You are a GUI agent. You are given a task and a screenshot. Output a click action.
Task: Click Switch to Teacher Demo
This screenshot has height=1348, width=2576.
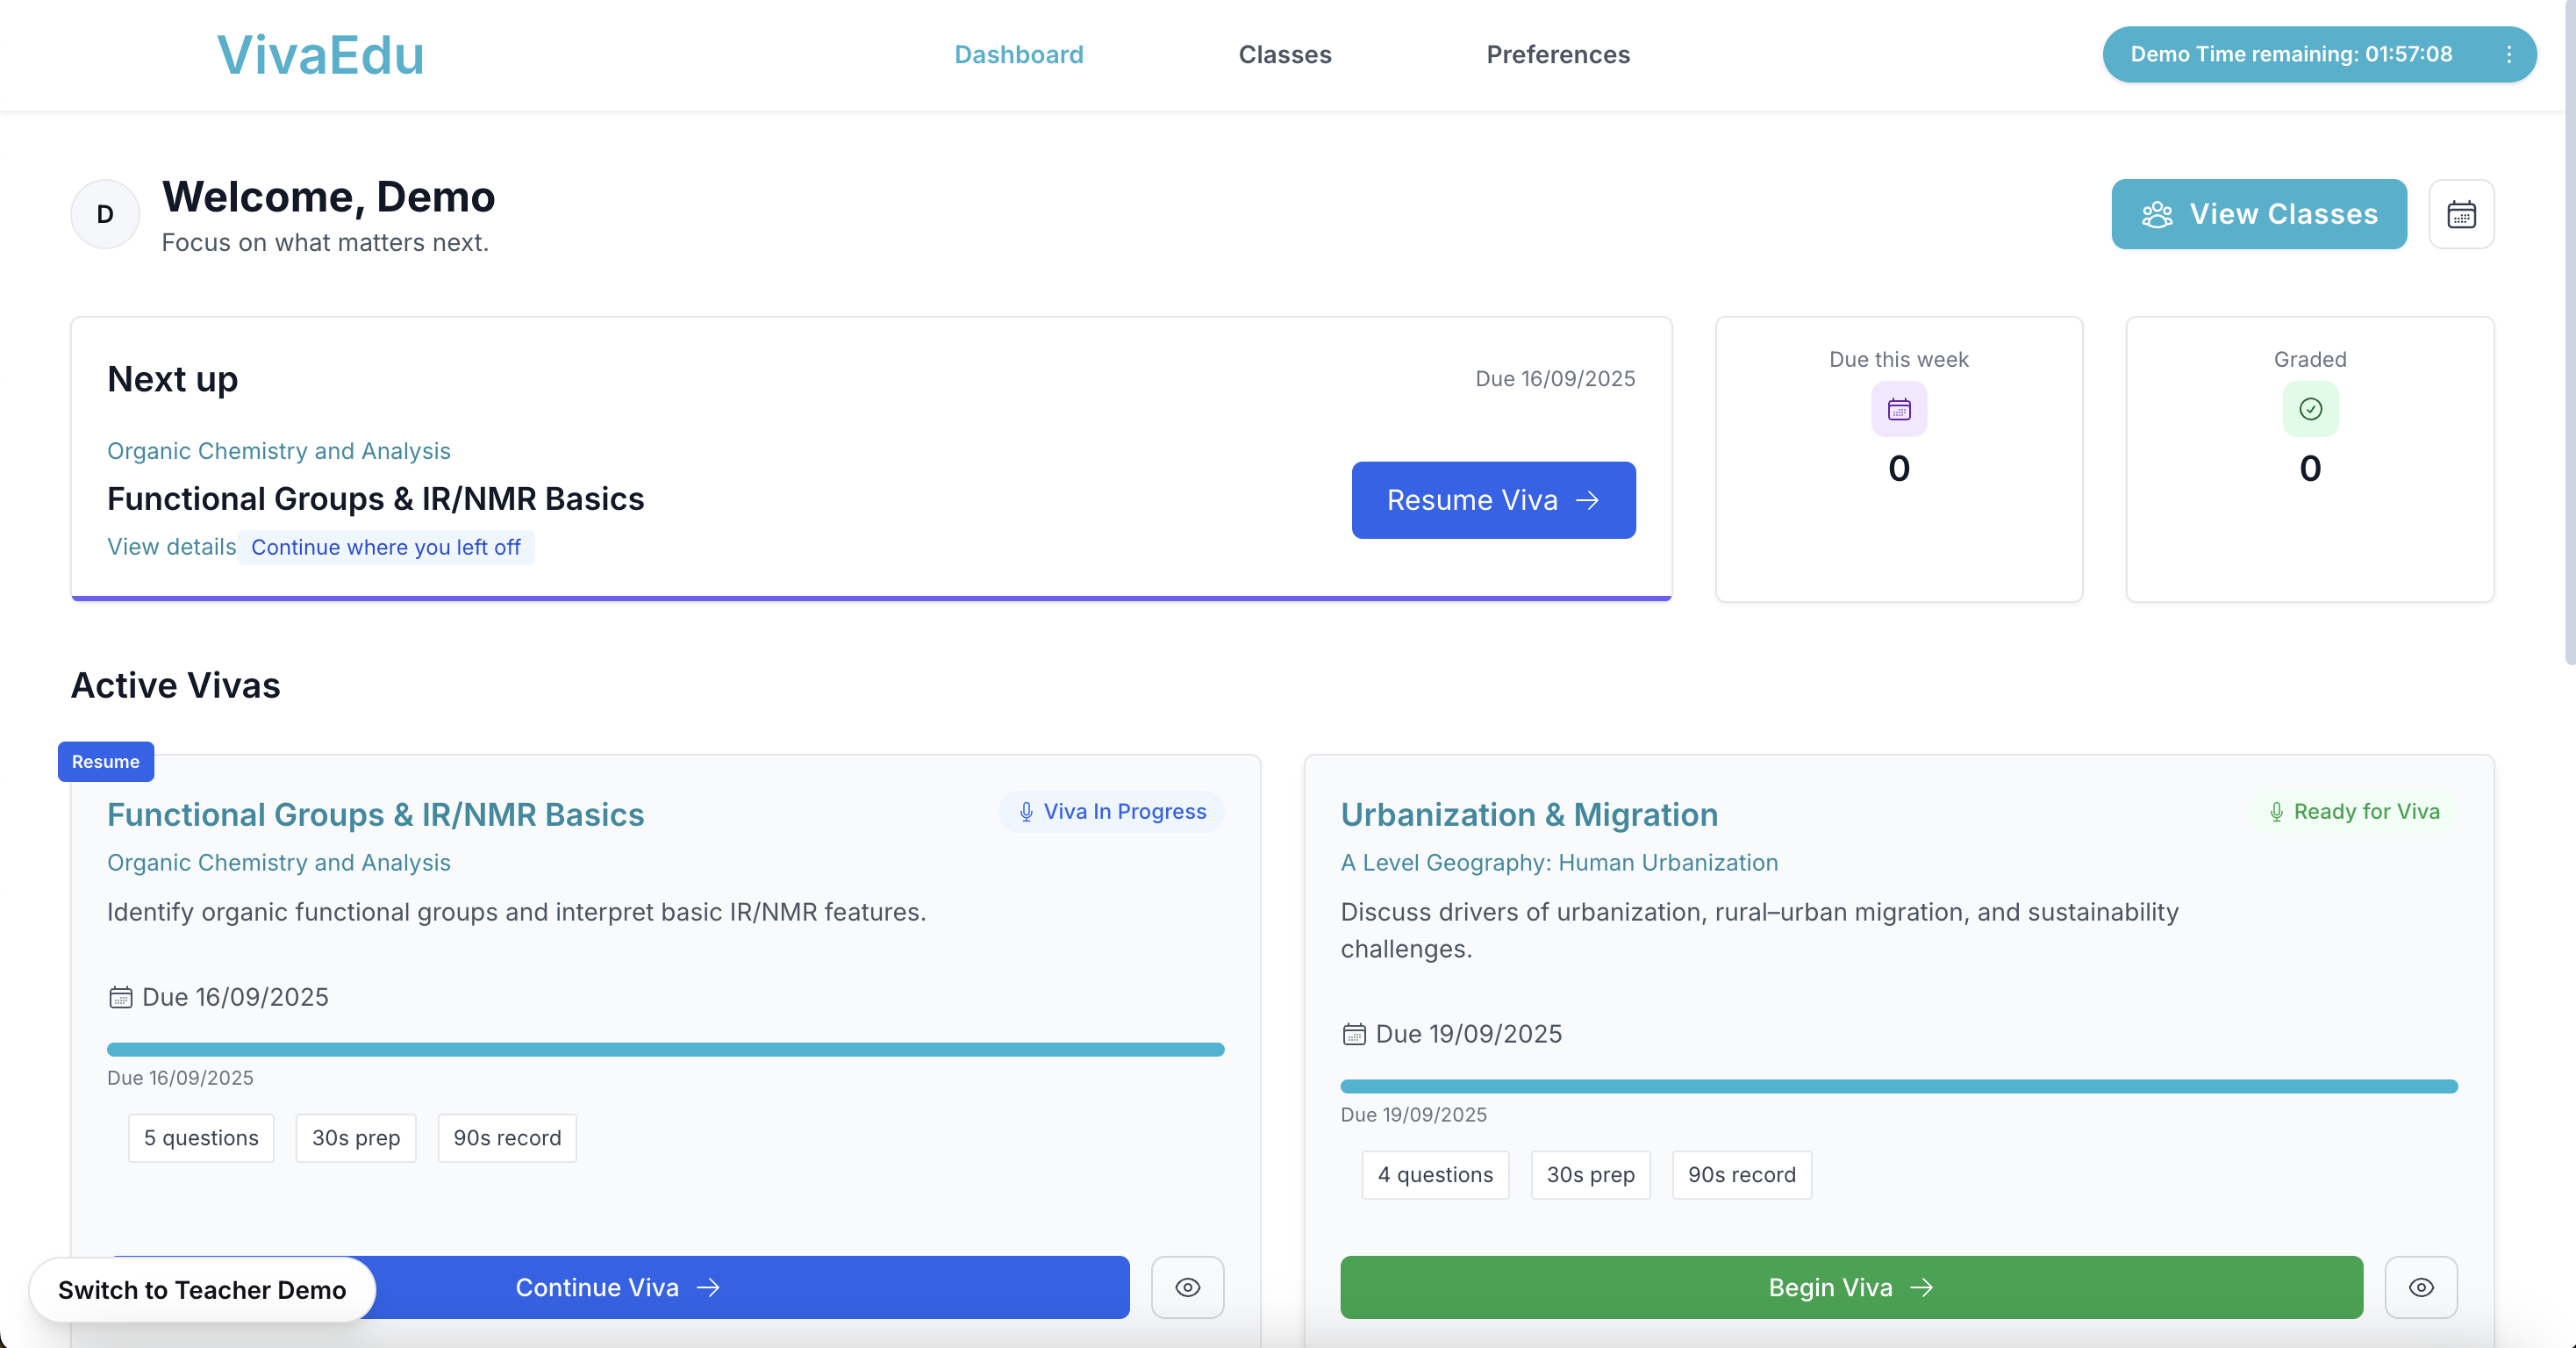click(202, 1289)
